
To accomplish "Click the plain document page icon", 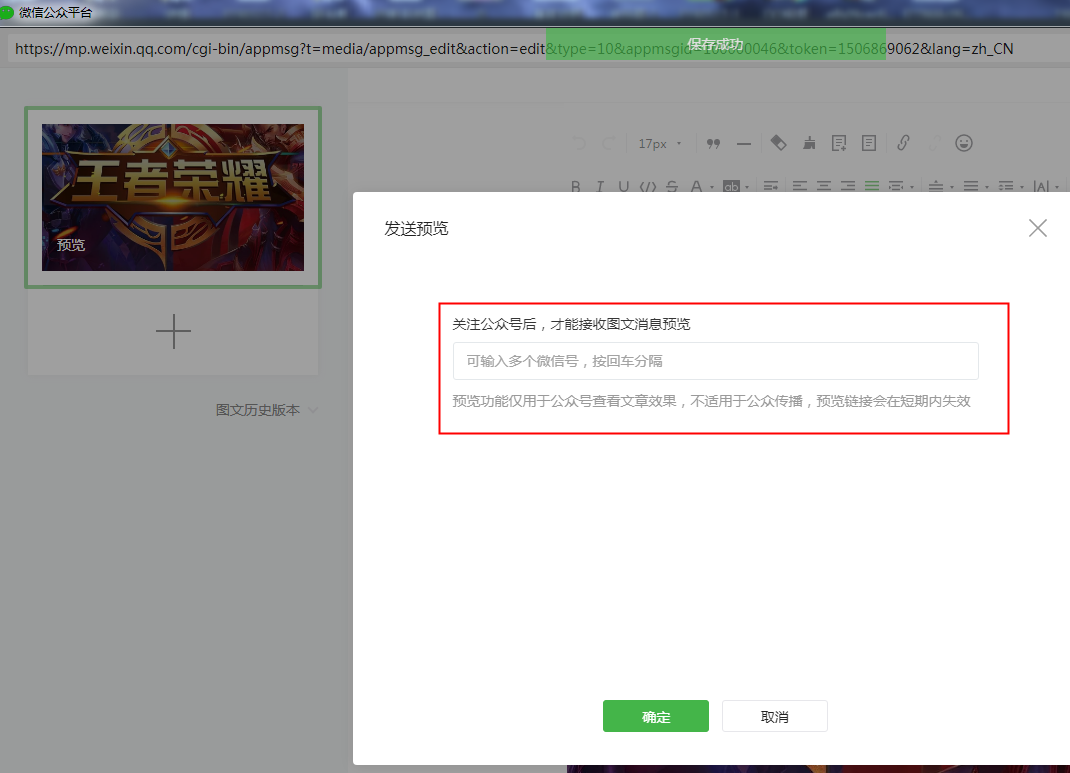I will [869, 143].
